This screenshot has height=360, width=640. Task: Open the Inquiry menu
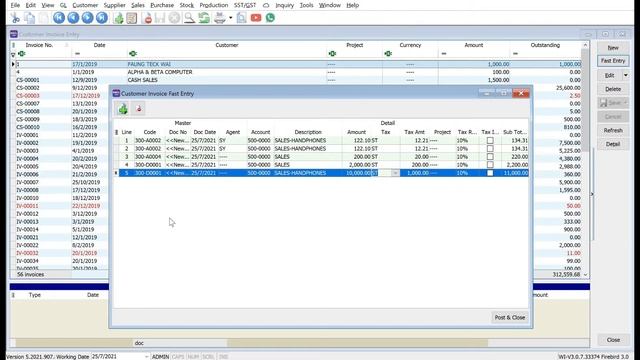[284, 5]
